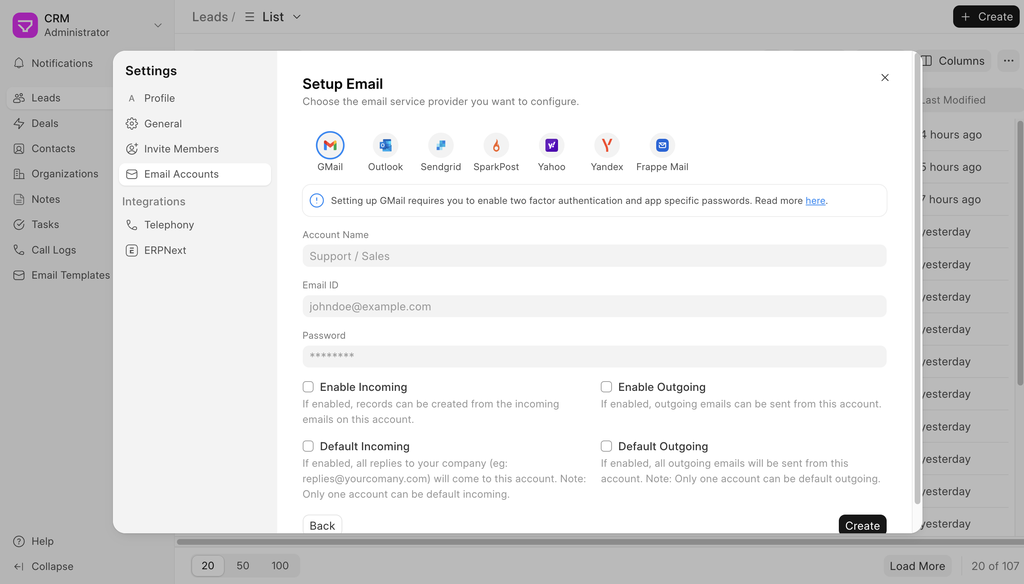The height and width of the screenshot is (584, 1024).
Task: Open the Telephony integration settings
Action: pos(169,225)
